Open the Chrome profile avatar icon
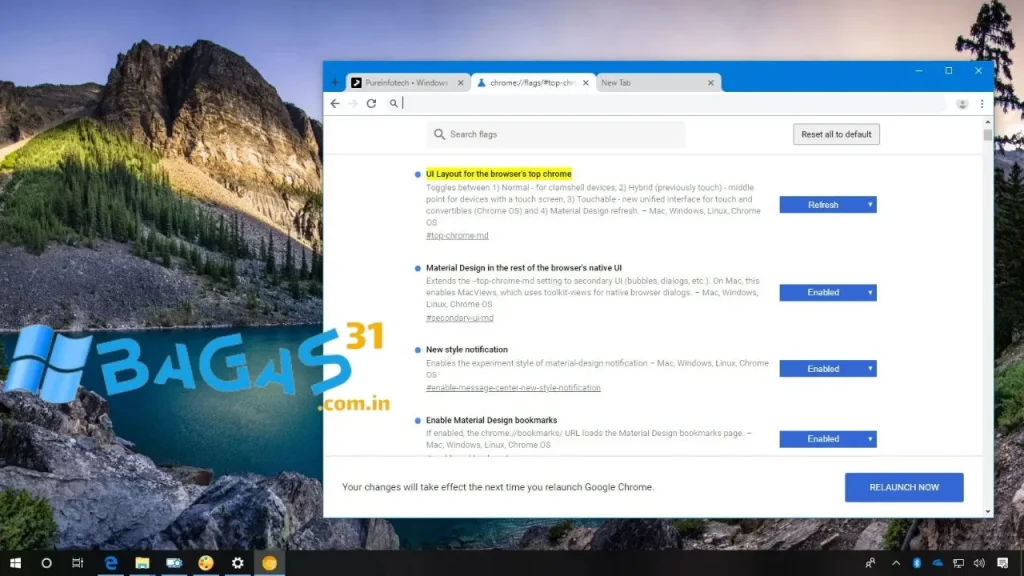 point(962,104)
